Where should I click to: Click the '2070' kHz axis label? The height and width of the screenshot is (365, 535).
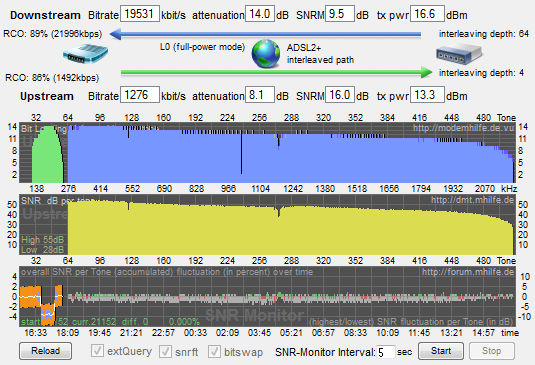click(x=485, y=189)
